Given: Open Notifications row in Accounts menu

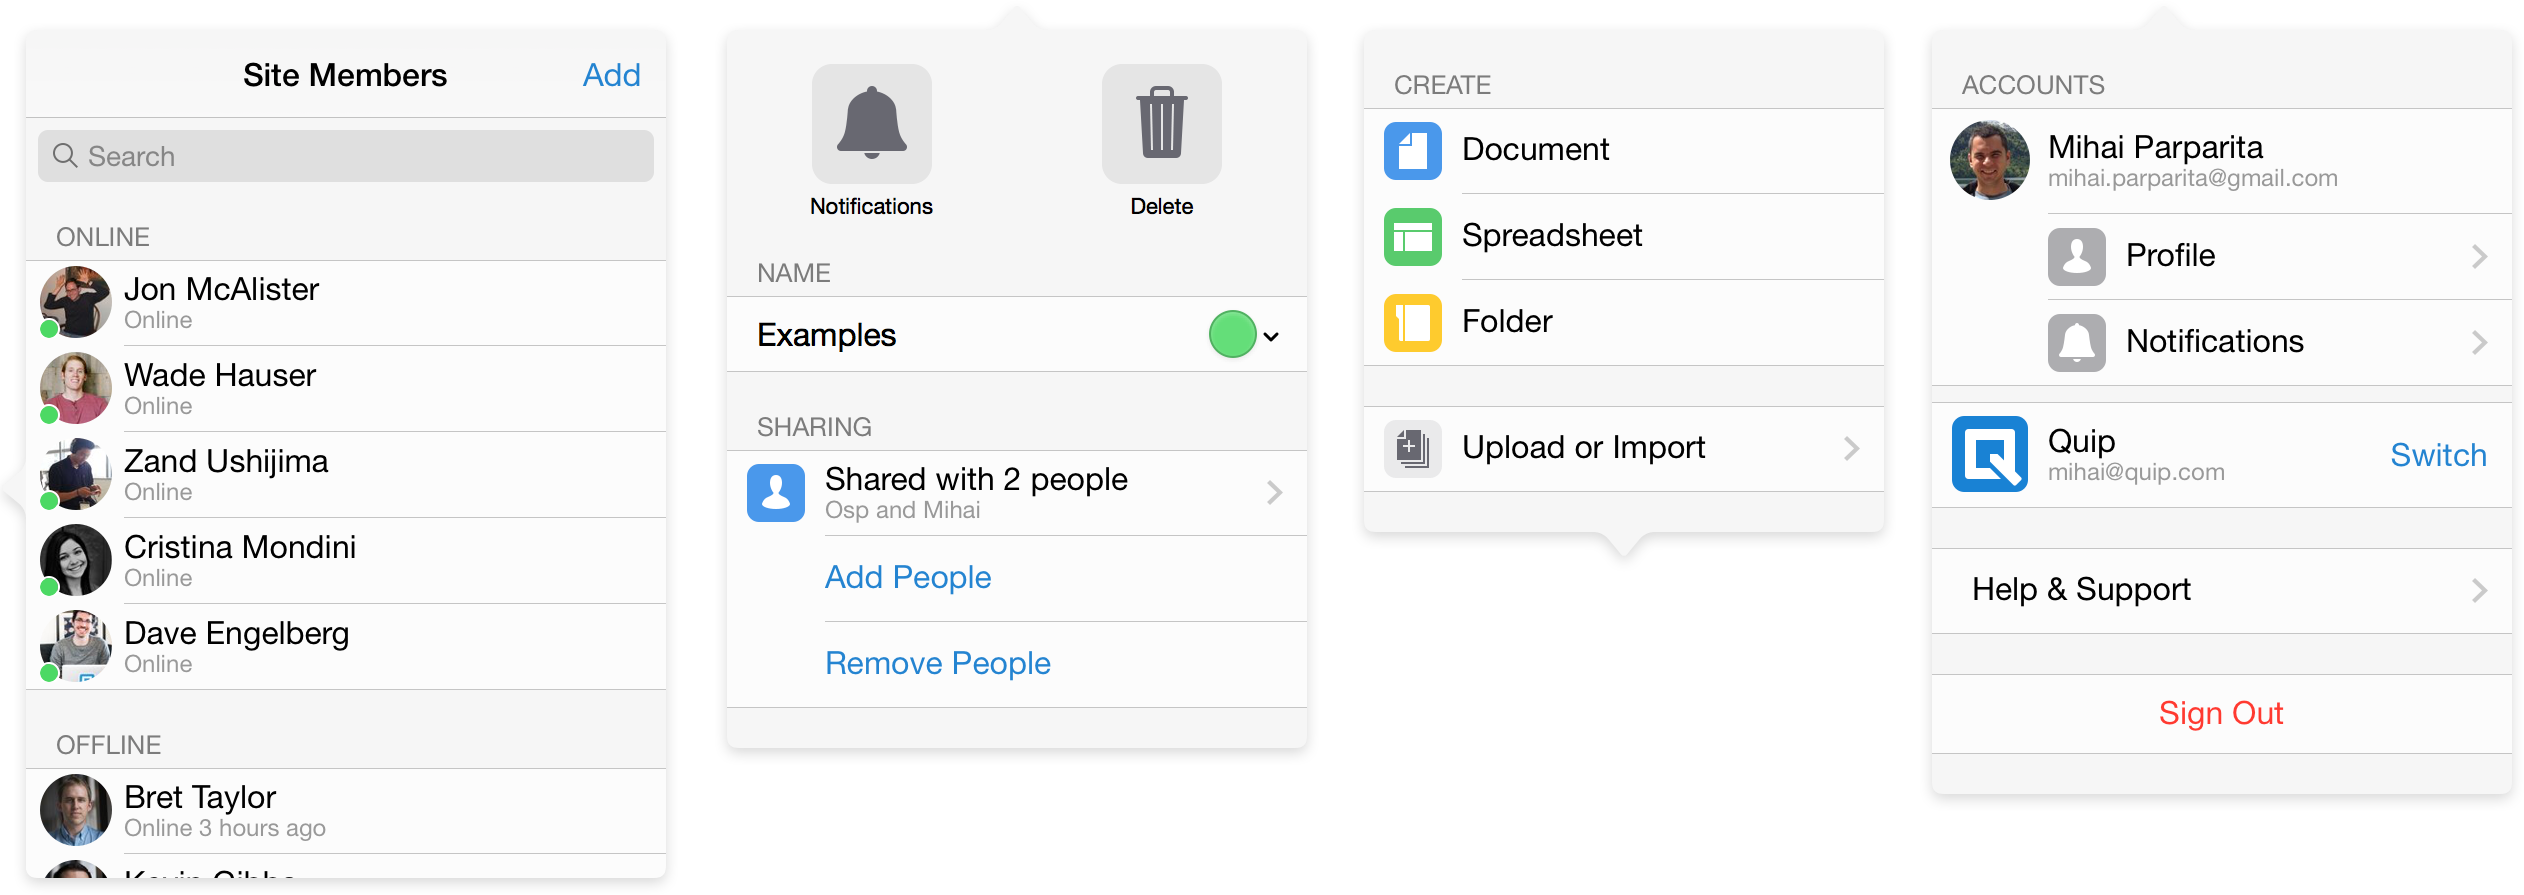Looking at the screenshot, I should [2214, 342].
